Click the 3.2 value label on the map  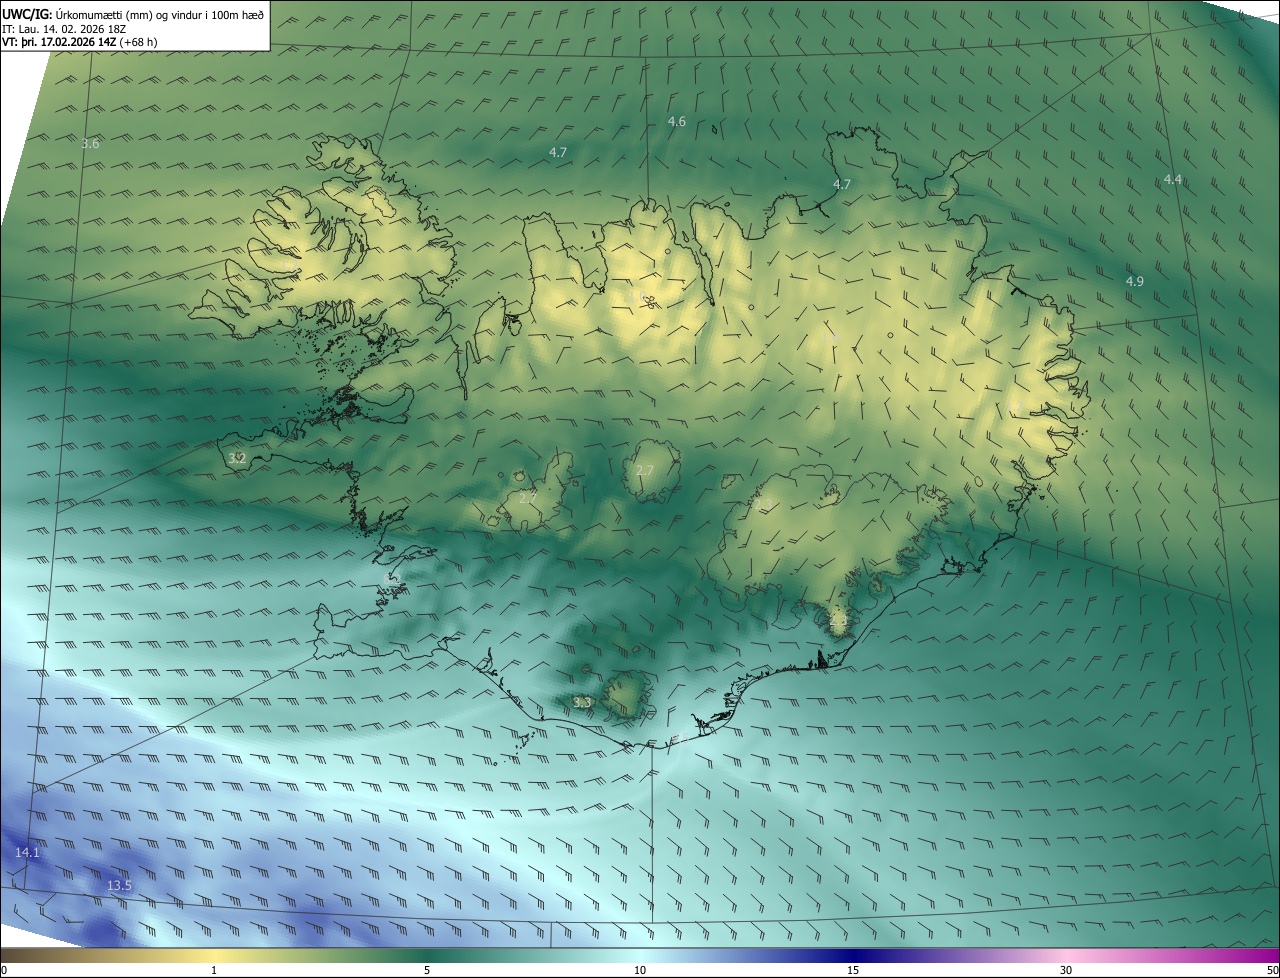click(237, 458)
